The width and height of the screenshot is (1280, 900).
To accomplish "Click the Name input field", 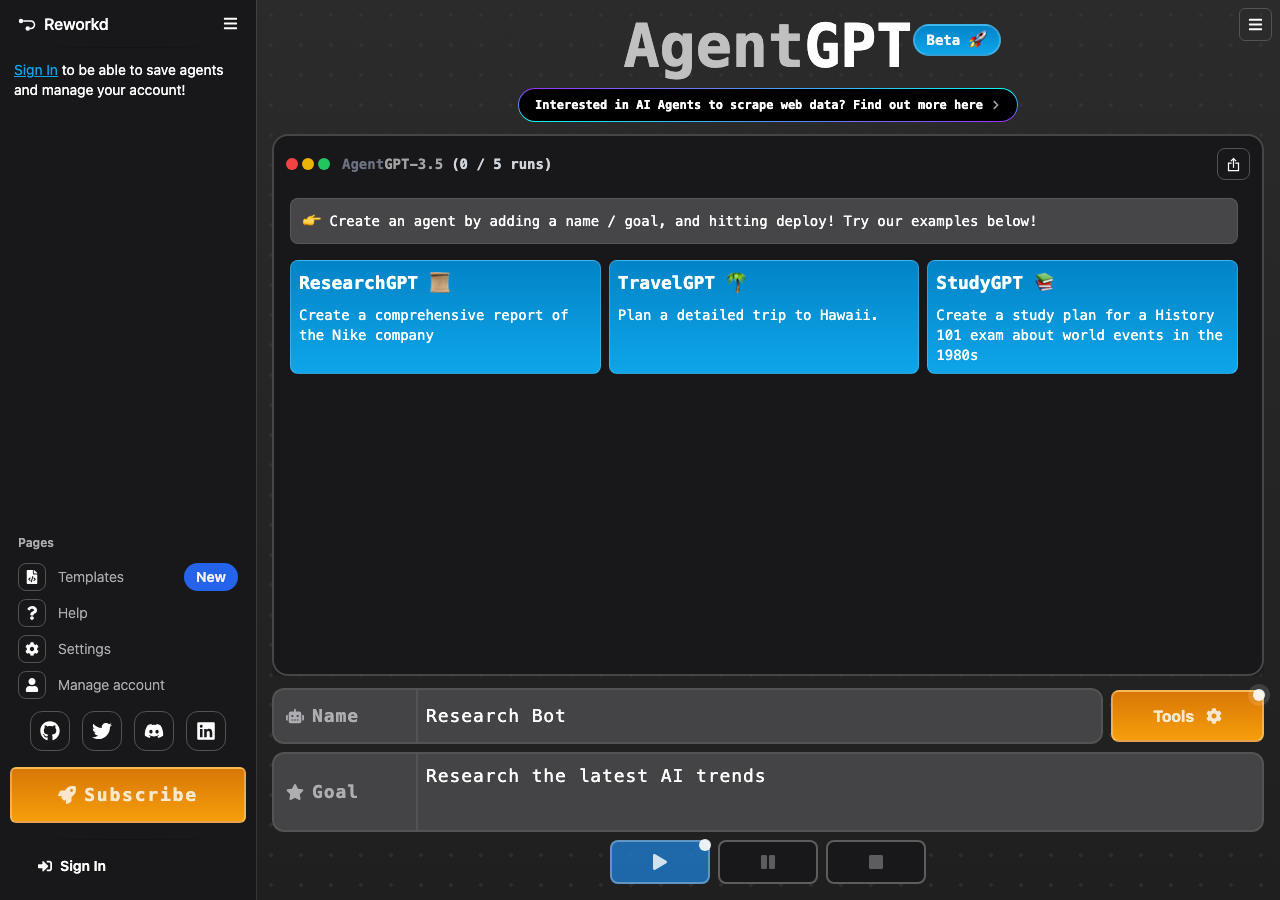I will (x=759, y=716).
